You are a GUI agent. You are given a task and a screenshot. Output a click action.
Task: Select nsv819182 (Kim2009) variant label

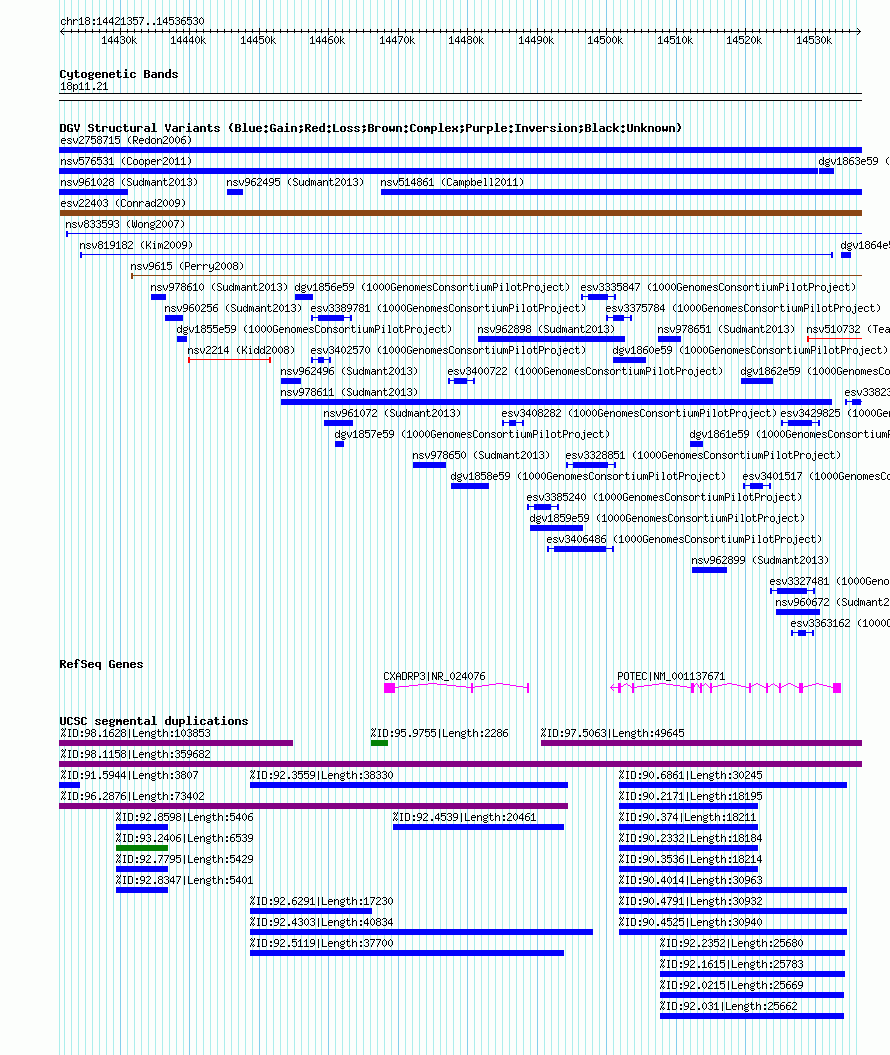click(136, 245)
